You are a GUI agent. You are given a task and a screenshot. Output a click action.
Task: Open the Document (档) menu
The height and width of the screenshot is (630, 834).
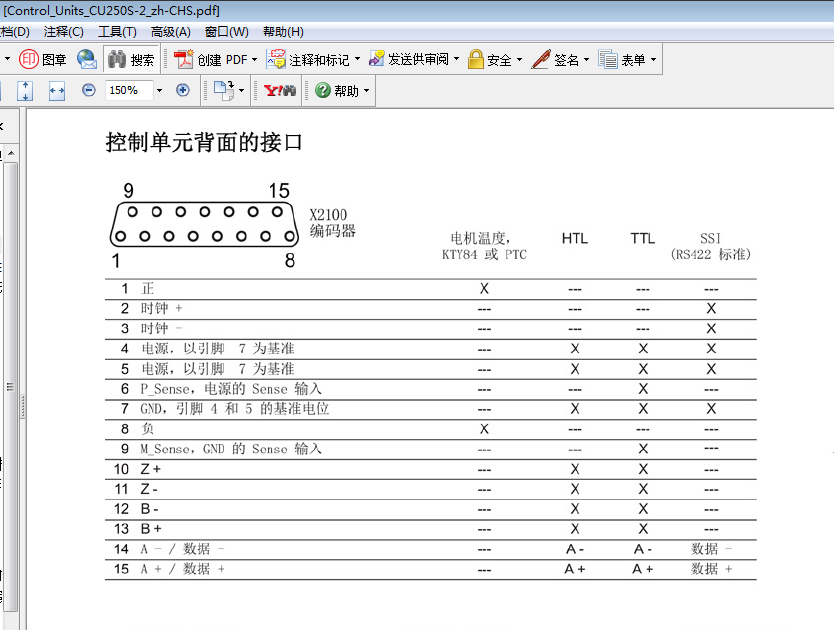pyautogui.click(x=14, y=32)
